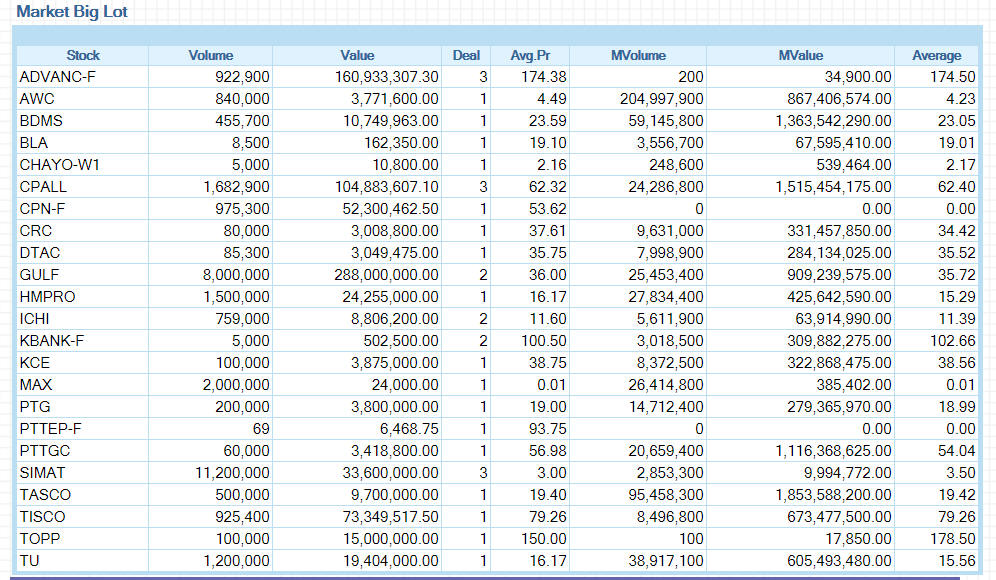The height and width of the screenshot is (580, 996).
Task: Sort by the Value column header
Action: 357,56
